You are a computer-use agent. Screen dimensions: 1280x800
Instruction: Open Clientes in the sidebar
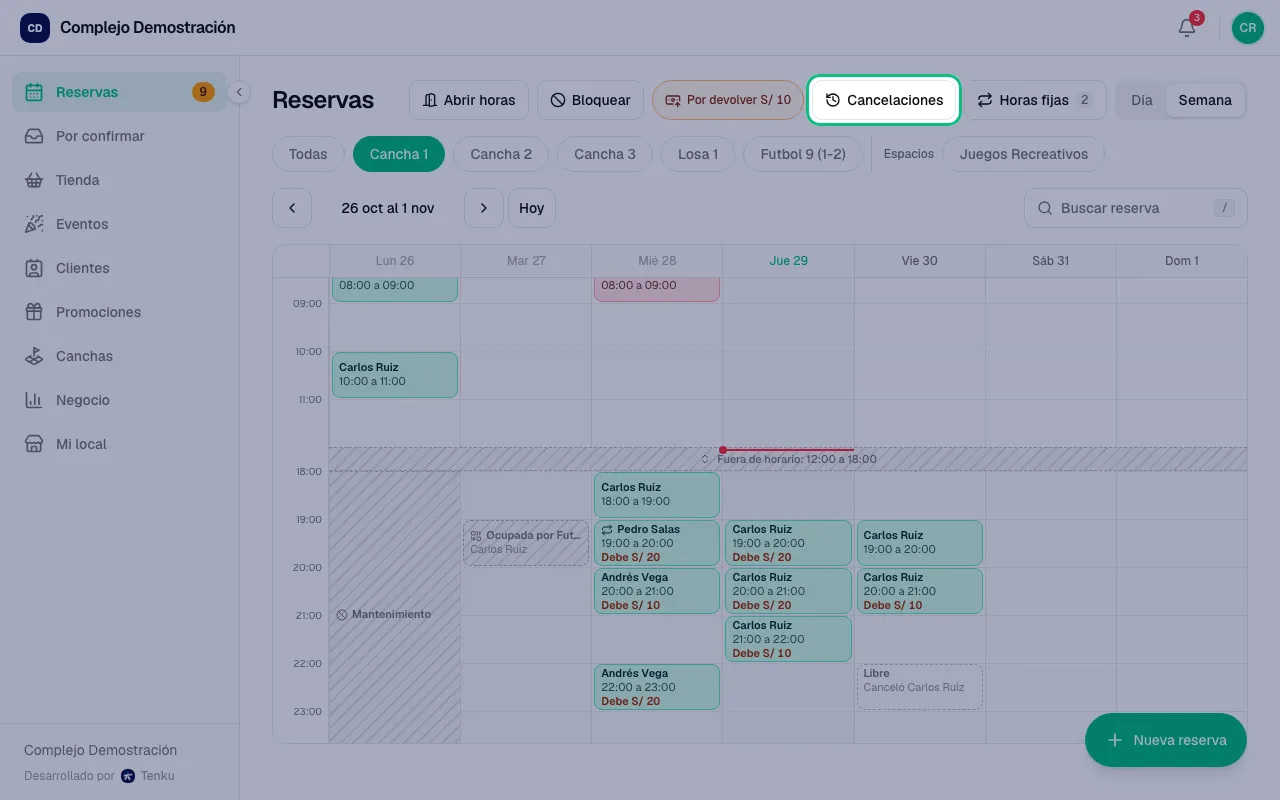coord(119,268)
